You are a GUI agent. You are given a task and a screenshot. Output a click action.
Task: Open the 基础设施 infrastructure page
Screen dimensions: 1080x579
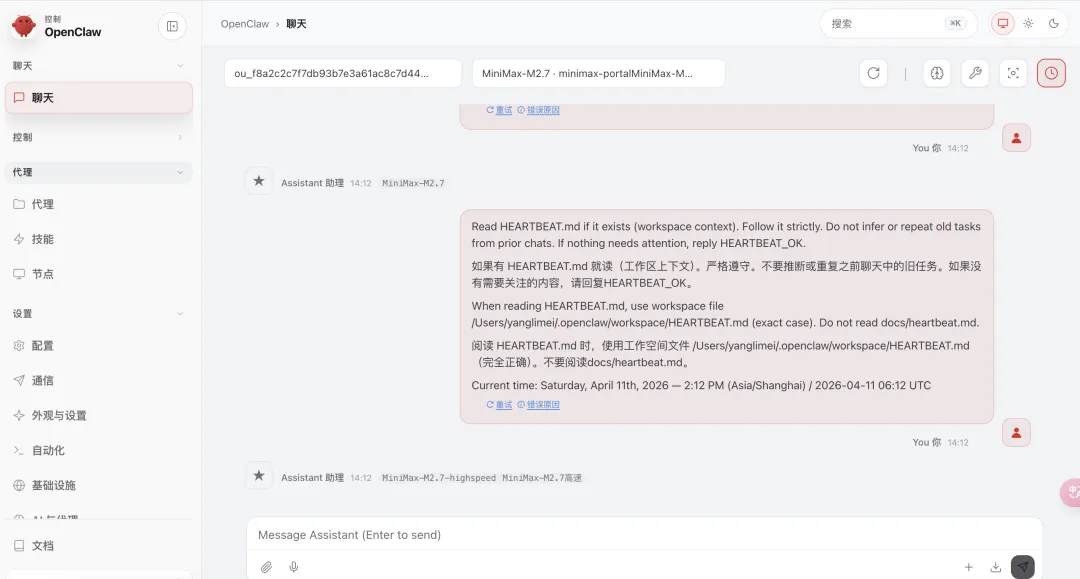tap(98, 485)
